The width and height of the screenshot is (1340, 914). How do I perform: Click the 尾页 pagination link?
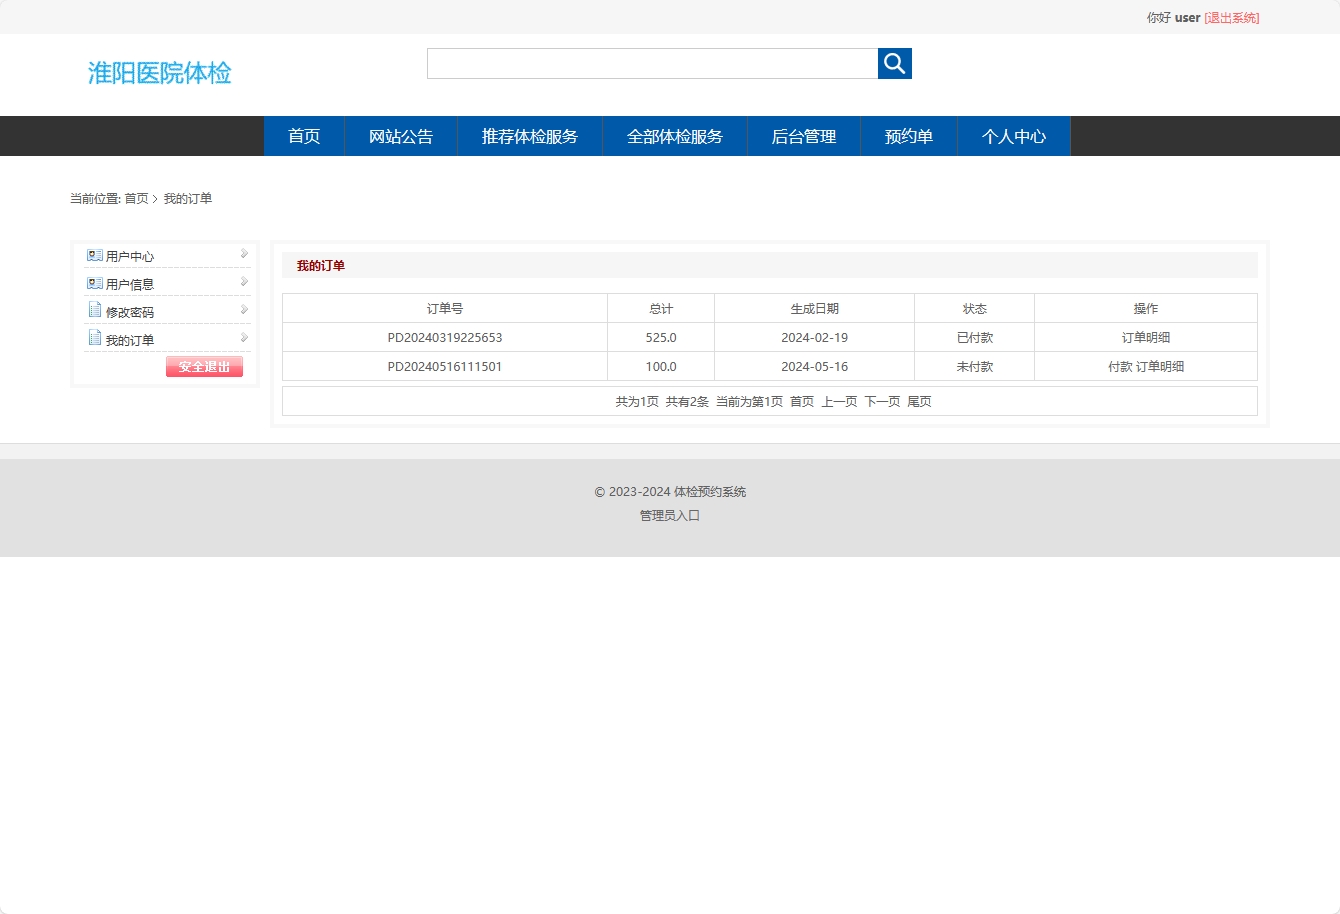coord(918,401)
